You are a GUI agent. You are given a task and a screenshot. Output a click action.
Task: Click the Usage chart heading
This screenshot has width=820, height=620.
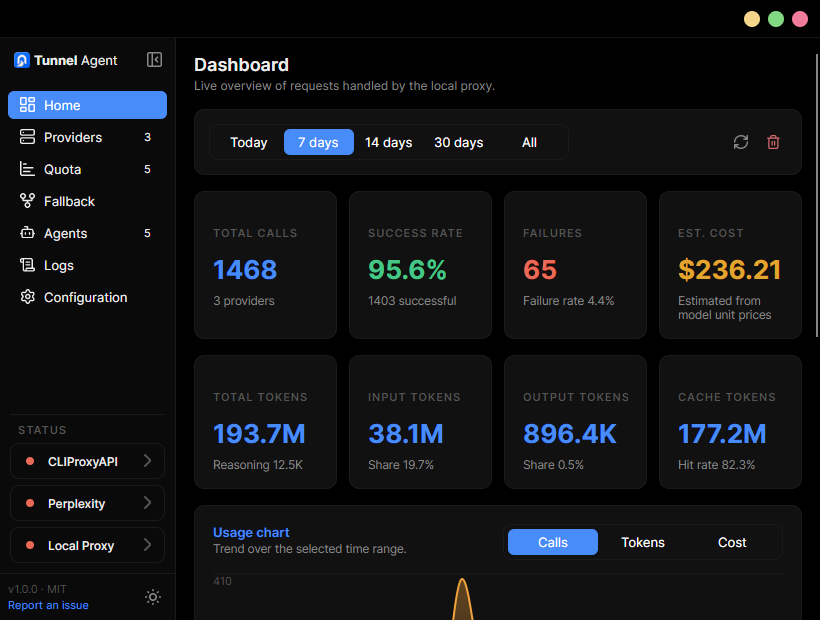click(251, 532)
